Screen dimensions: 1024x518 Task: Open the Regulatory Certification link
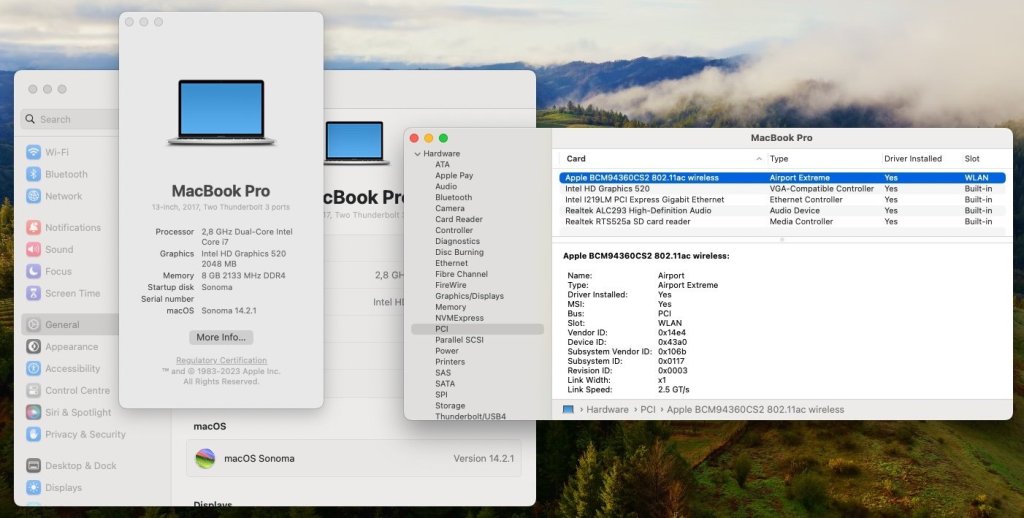click(x=221, y=360)
